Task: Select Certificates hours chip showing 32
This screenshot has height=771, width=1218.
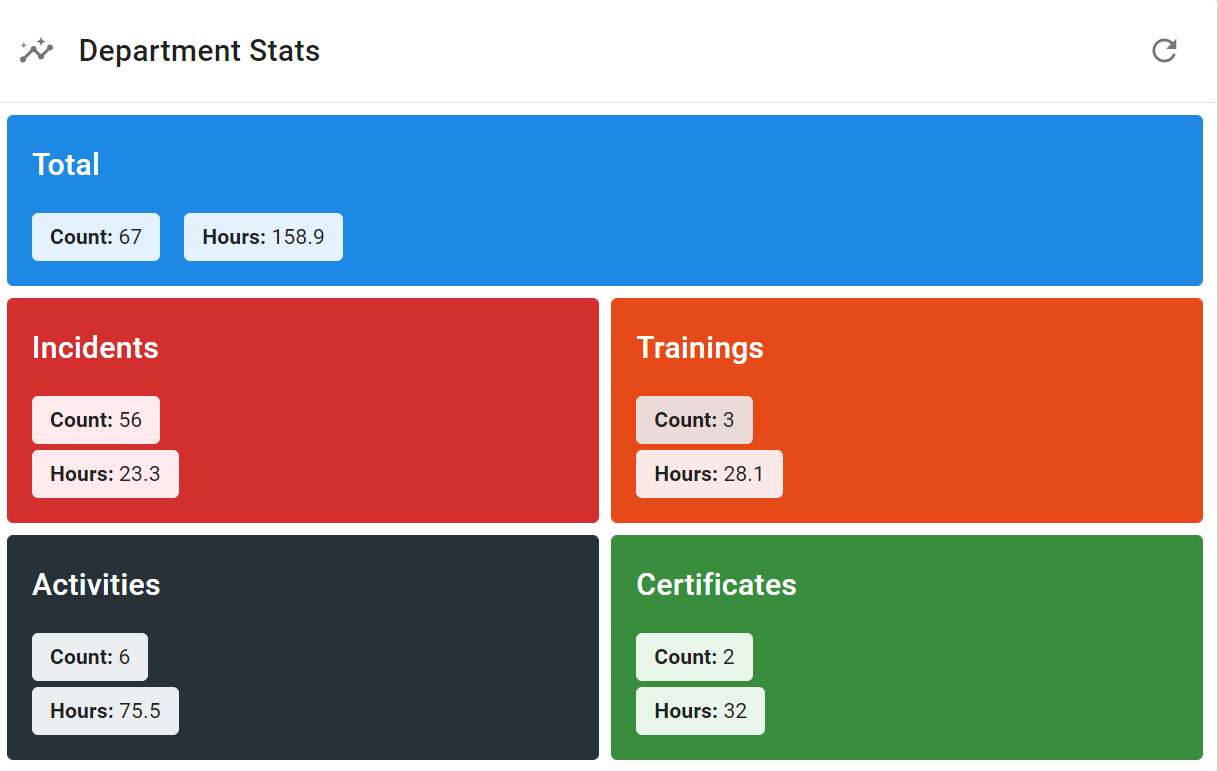Action: [700, 711]
